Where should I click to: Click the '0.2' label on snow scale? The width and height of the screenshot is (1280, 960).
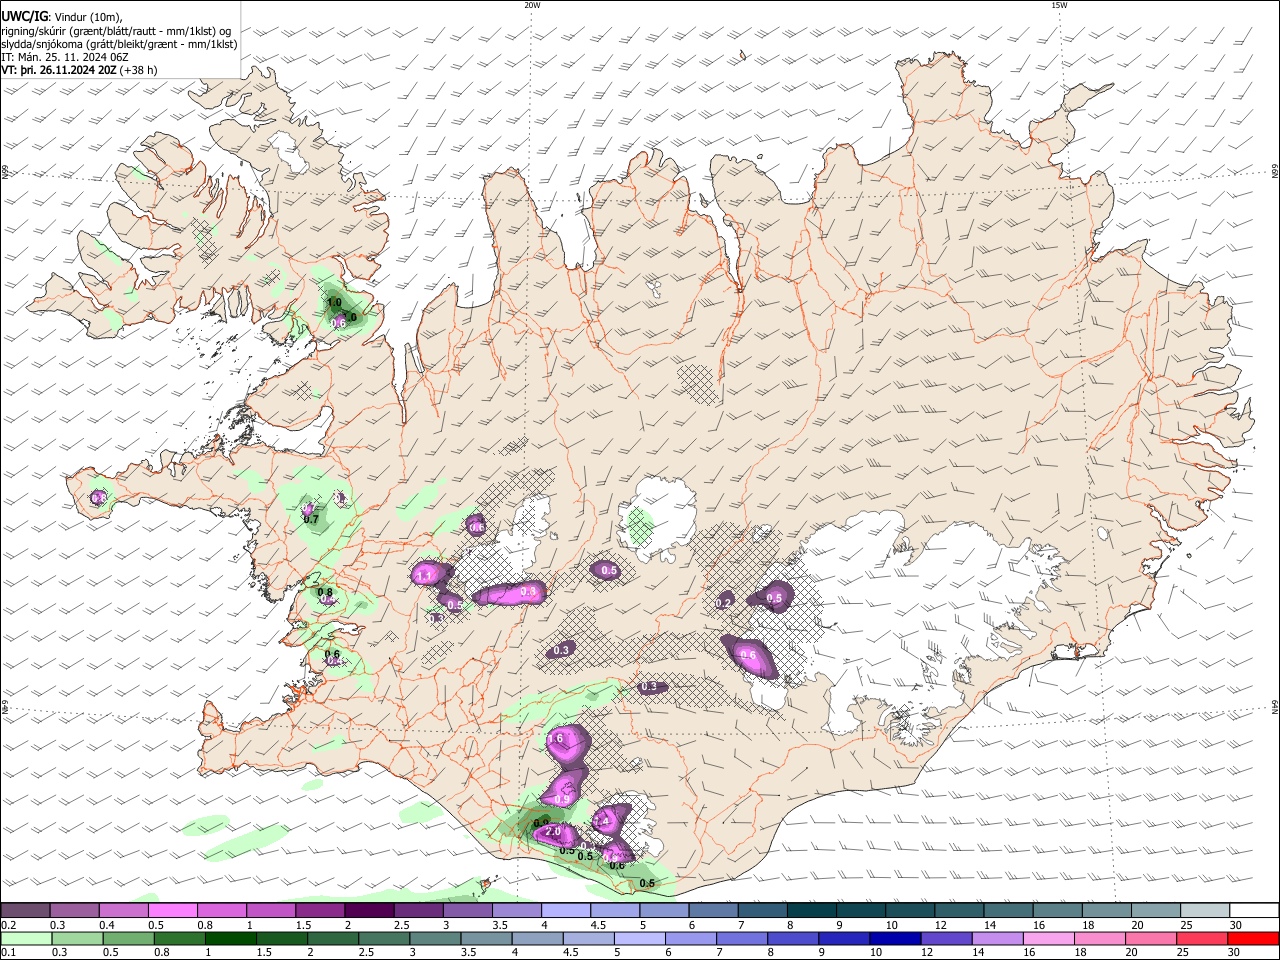click(x=8, y=925)
